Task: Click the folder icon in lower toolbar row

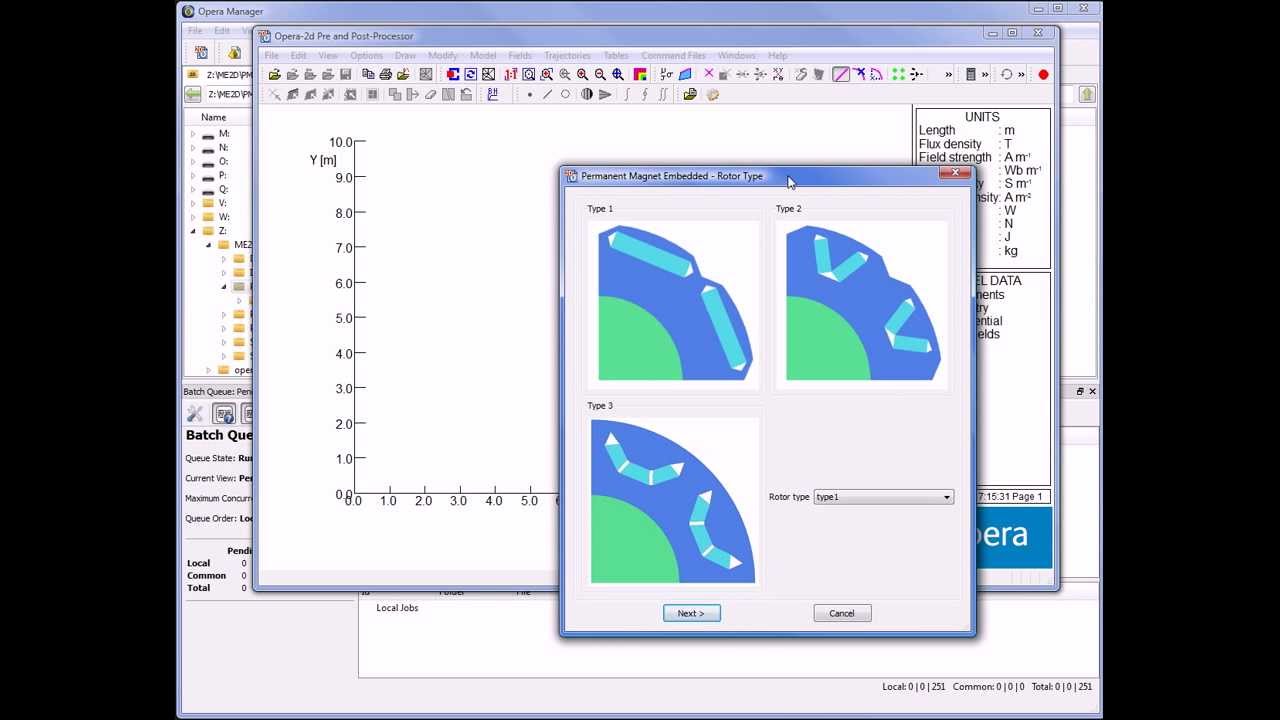Action: [690, 94]
